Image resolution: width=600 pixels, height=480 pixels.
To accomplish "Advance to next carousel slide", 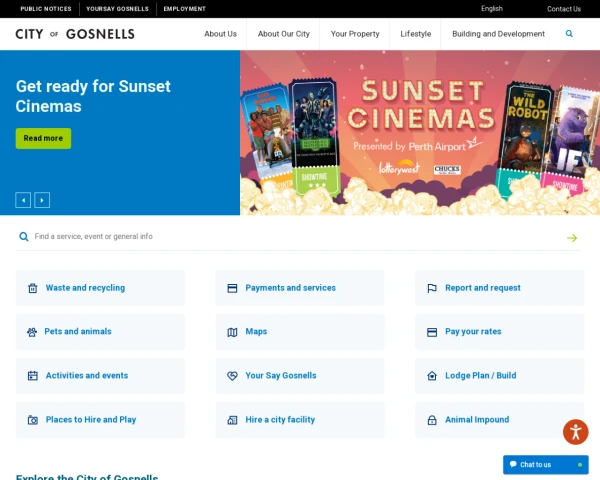I will point(42,200).
